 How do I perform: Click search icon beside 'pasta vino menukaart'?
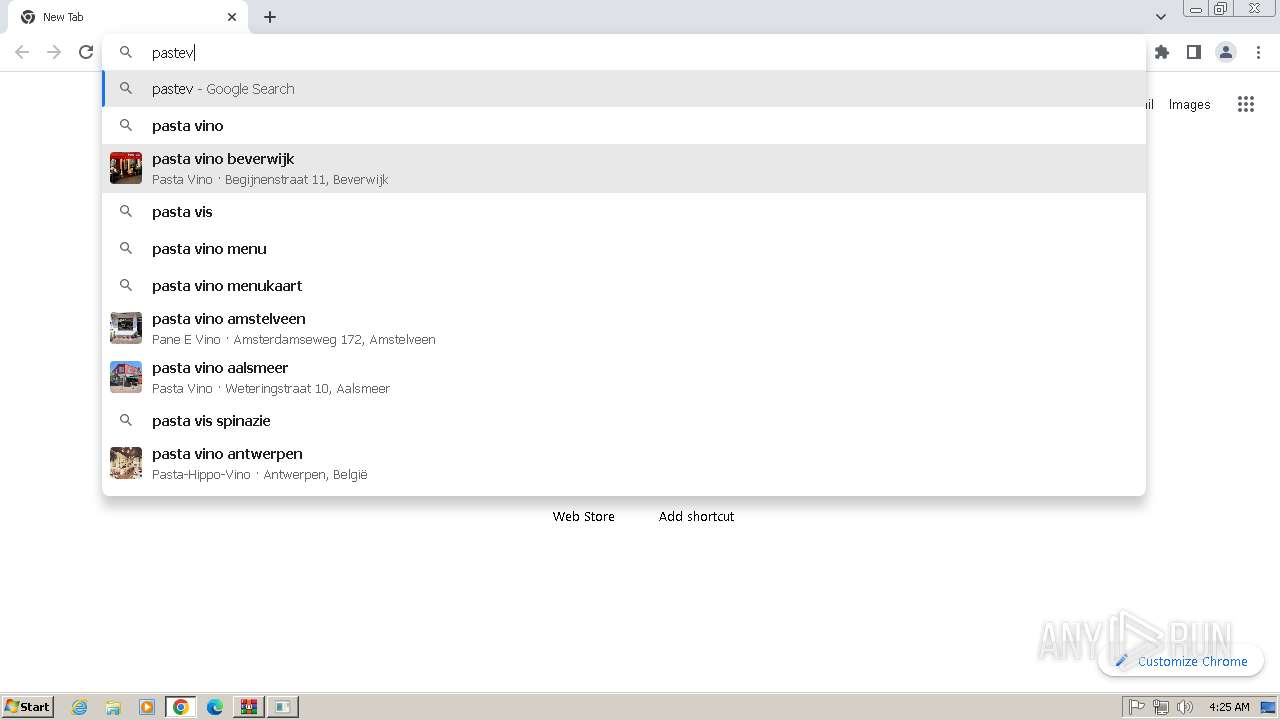coord(126,286)
